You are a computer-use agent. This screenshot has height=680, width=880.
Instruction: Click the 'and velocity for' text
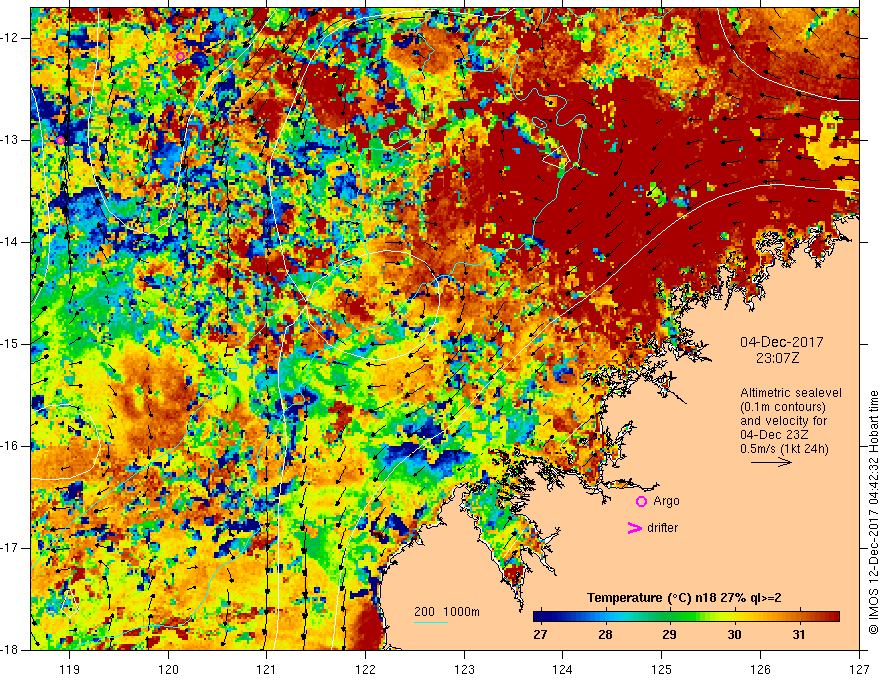click(783, 421)
